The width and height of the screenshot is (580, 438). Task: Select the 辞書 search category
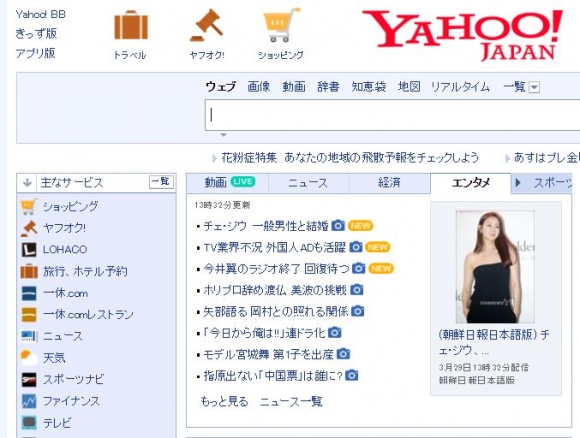(x=328, y=87)
